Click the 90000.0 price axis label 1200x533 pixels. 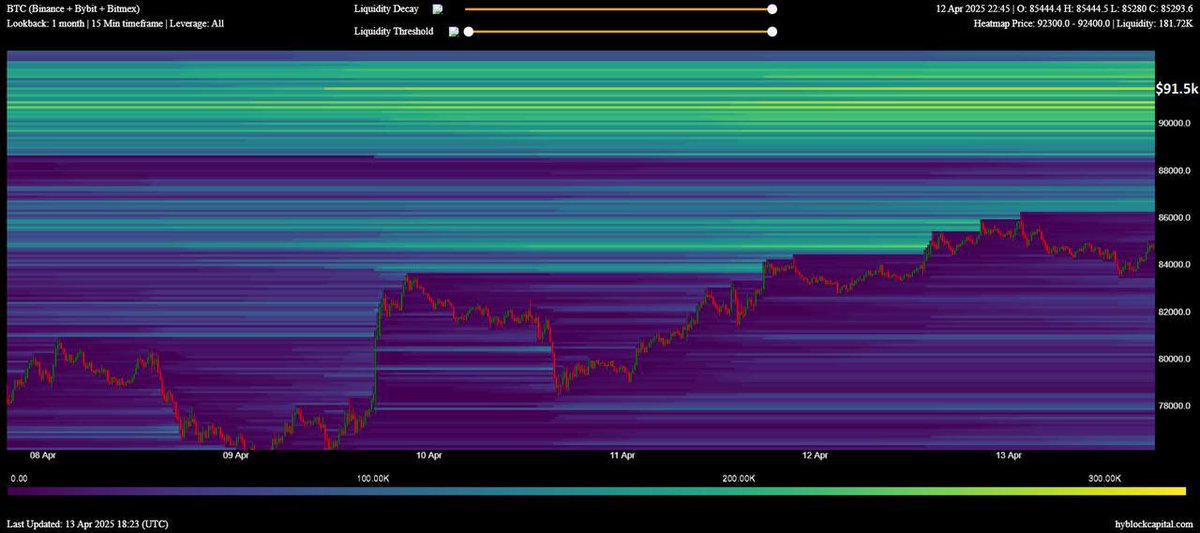point(1176,123)
